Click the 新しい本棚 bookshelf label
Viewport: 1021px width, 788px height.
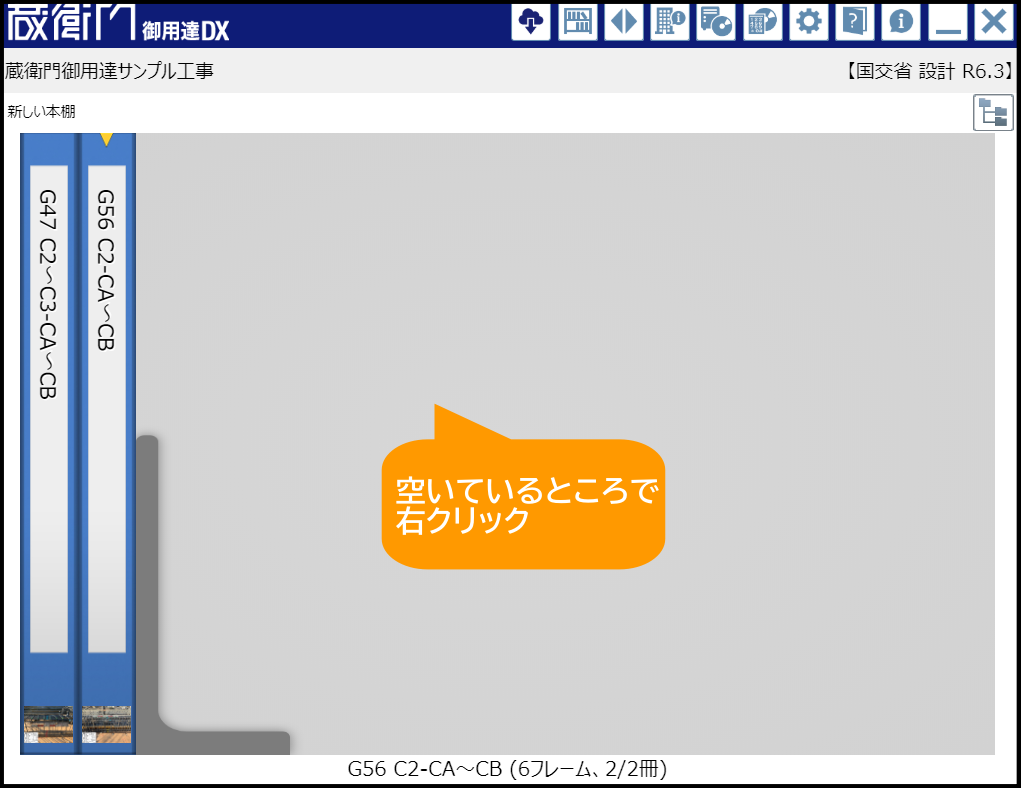41,112
